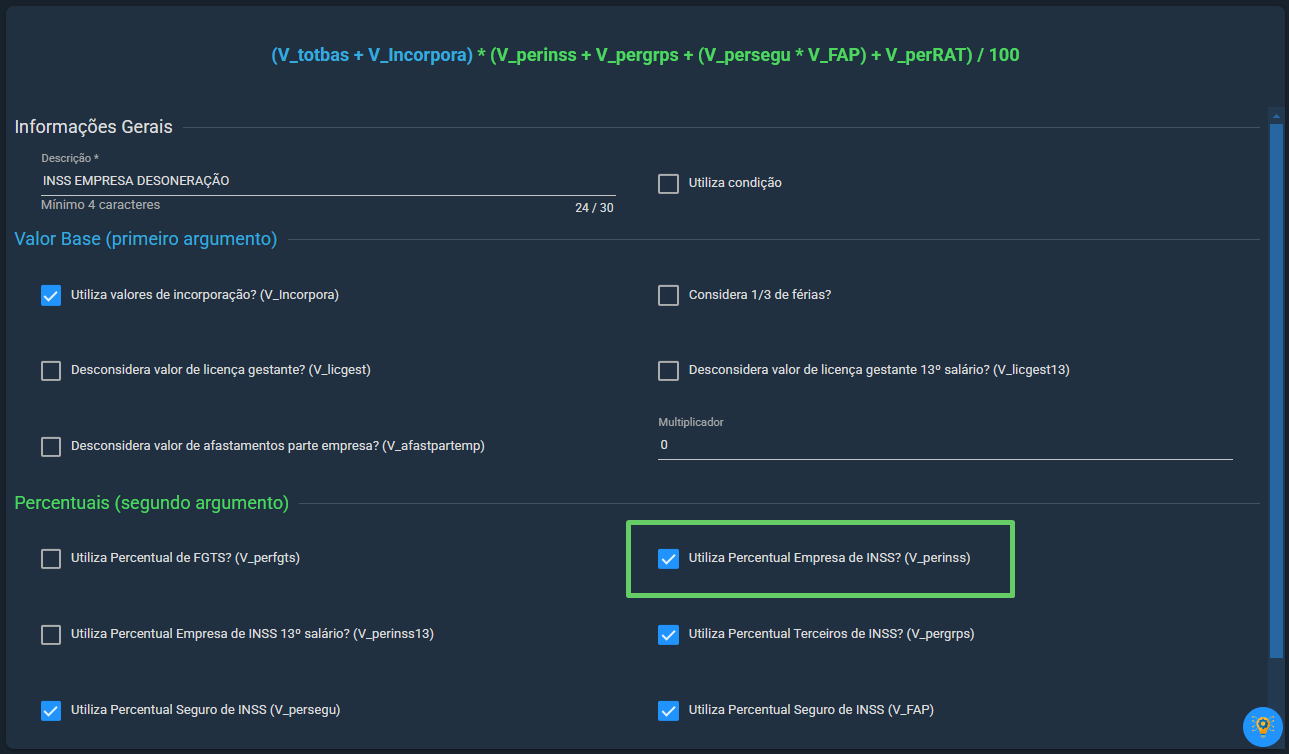Click the formula text at the top

click(x=645, y=56)
